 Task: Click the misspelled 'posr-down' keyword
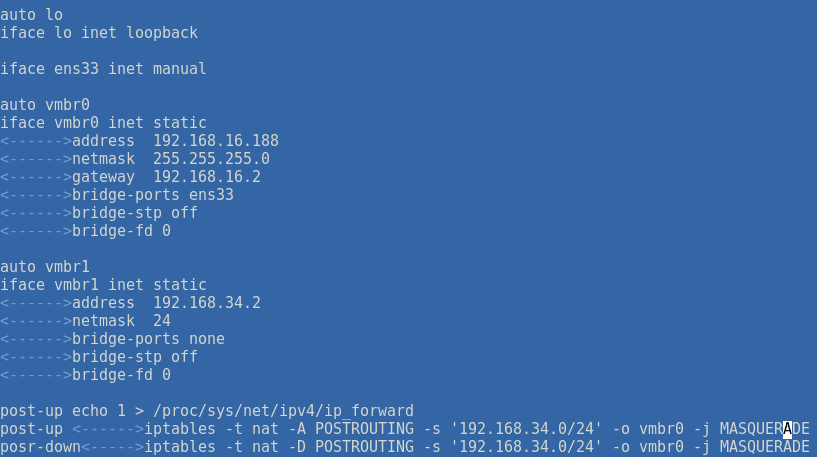(x=40, y=446)
